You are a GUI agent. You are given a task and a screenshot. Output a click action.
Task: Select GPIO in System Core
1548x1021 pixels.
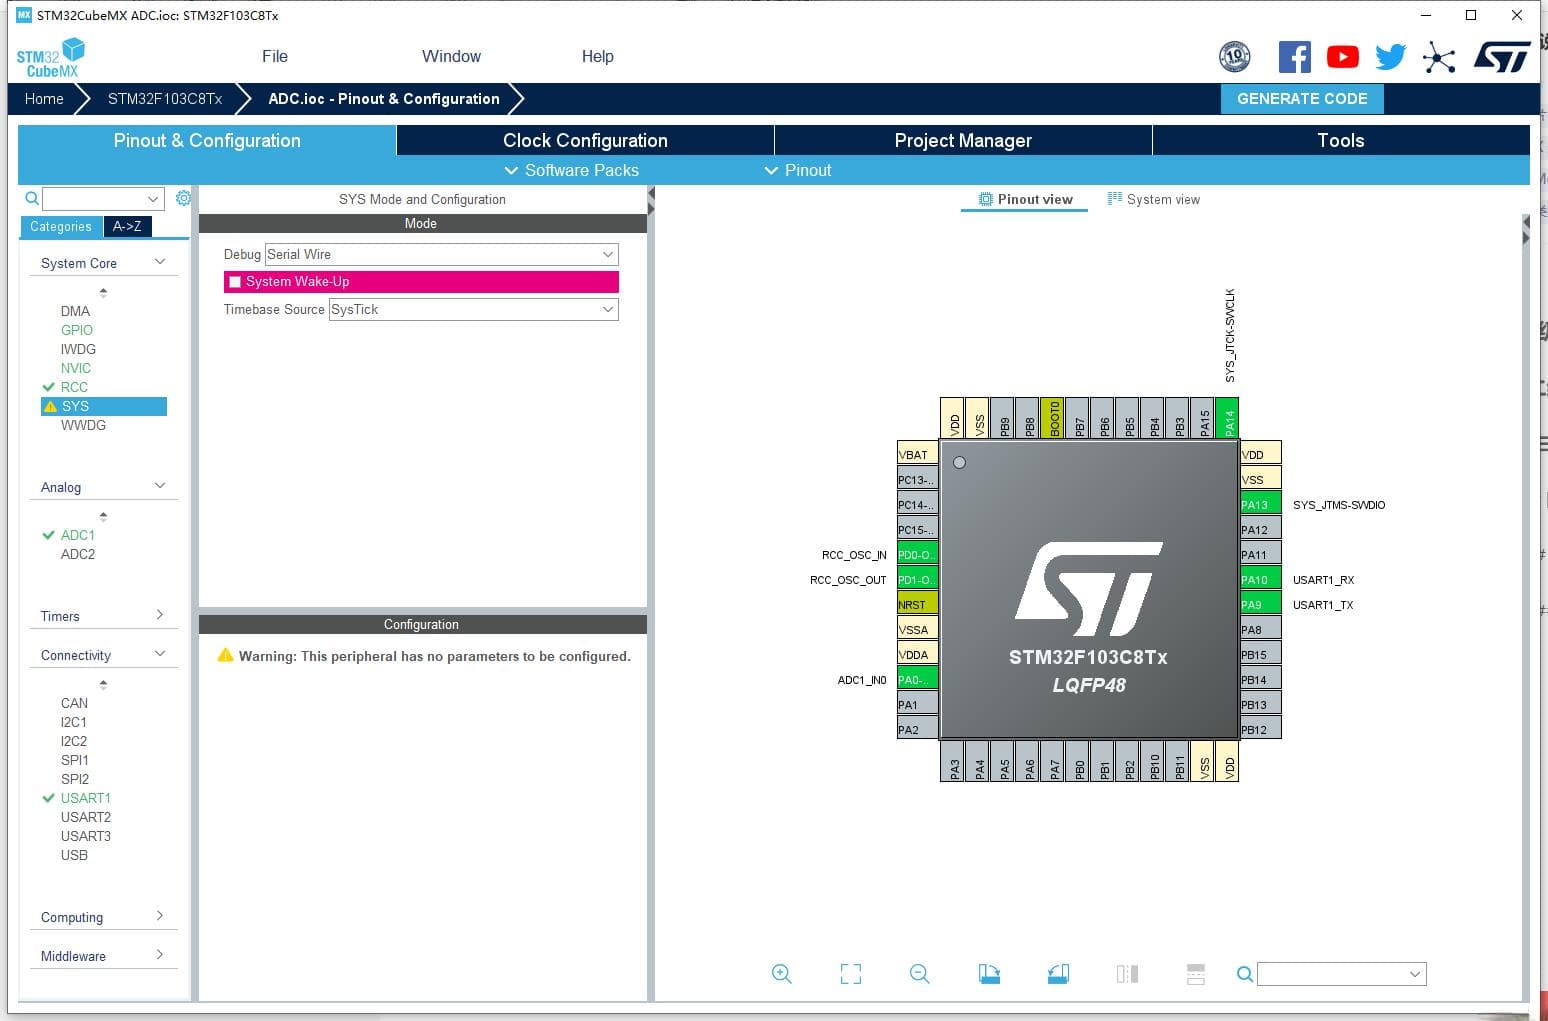[x=77, y=330]
